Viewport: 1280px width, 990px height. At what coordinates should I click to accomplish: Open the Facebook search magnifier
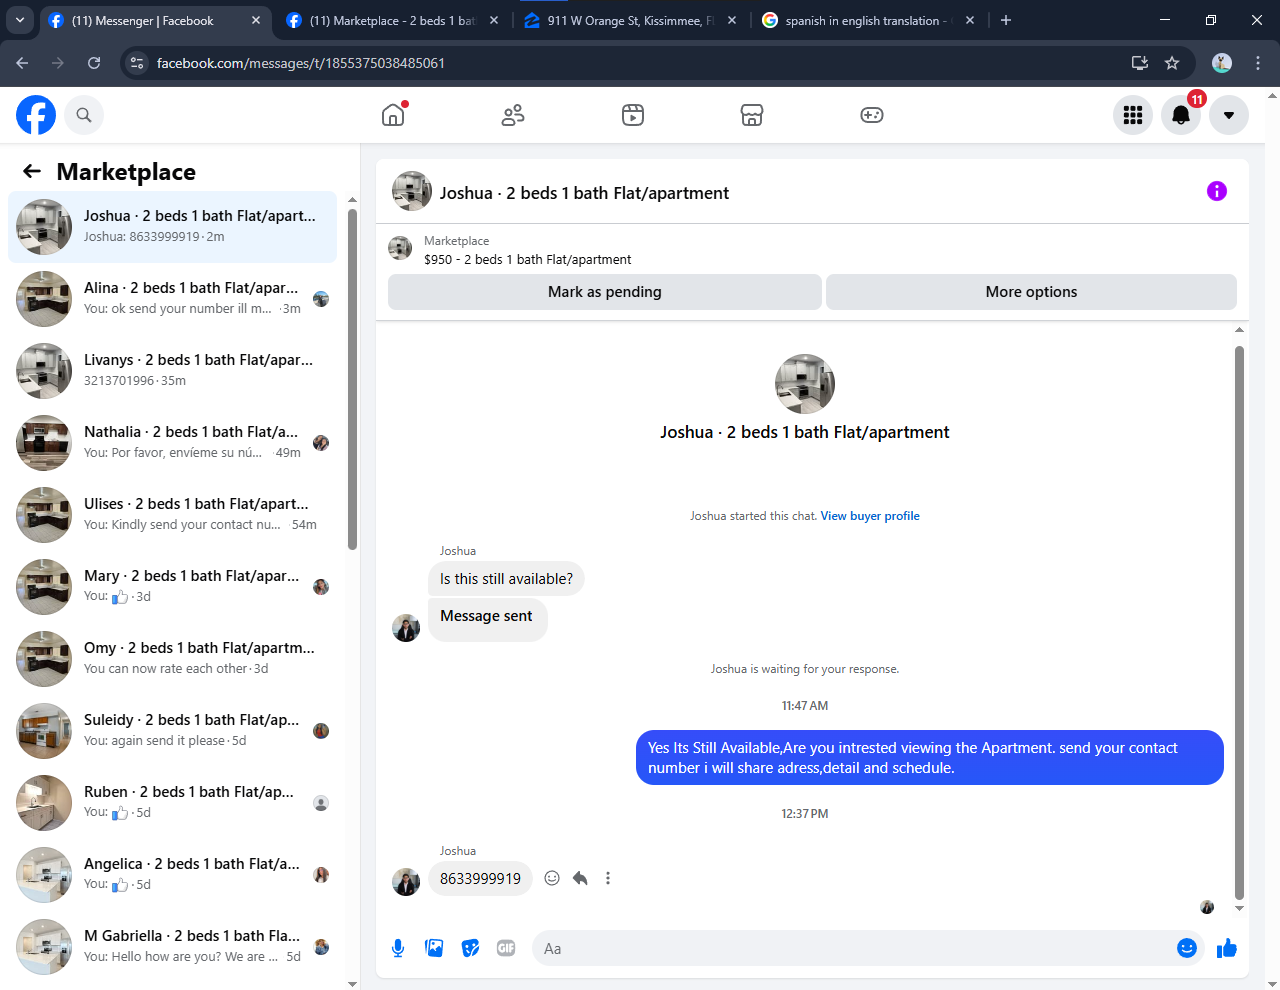click(84, 115)
